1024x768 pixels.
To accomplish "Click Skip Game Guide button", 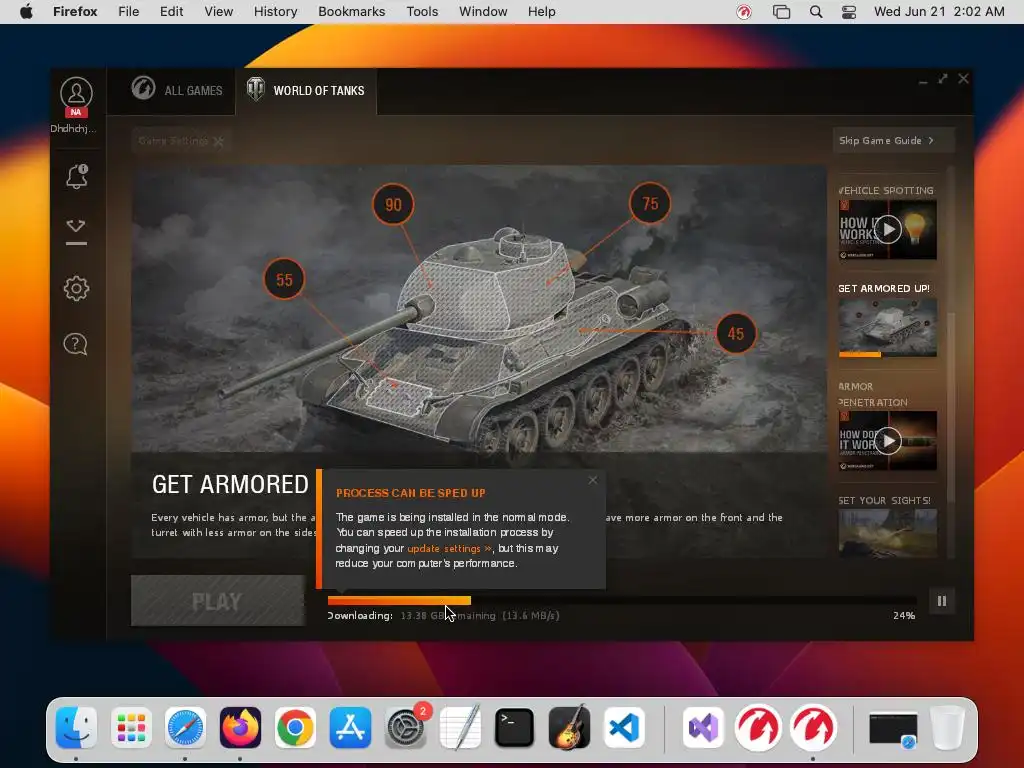I will (x=892, y=140).
